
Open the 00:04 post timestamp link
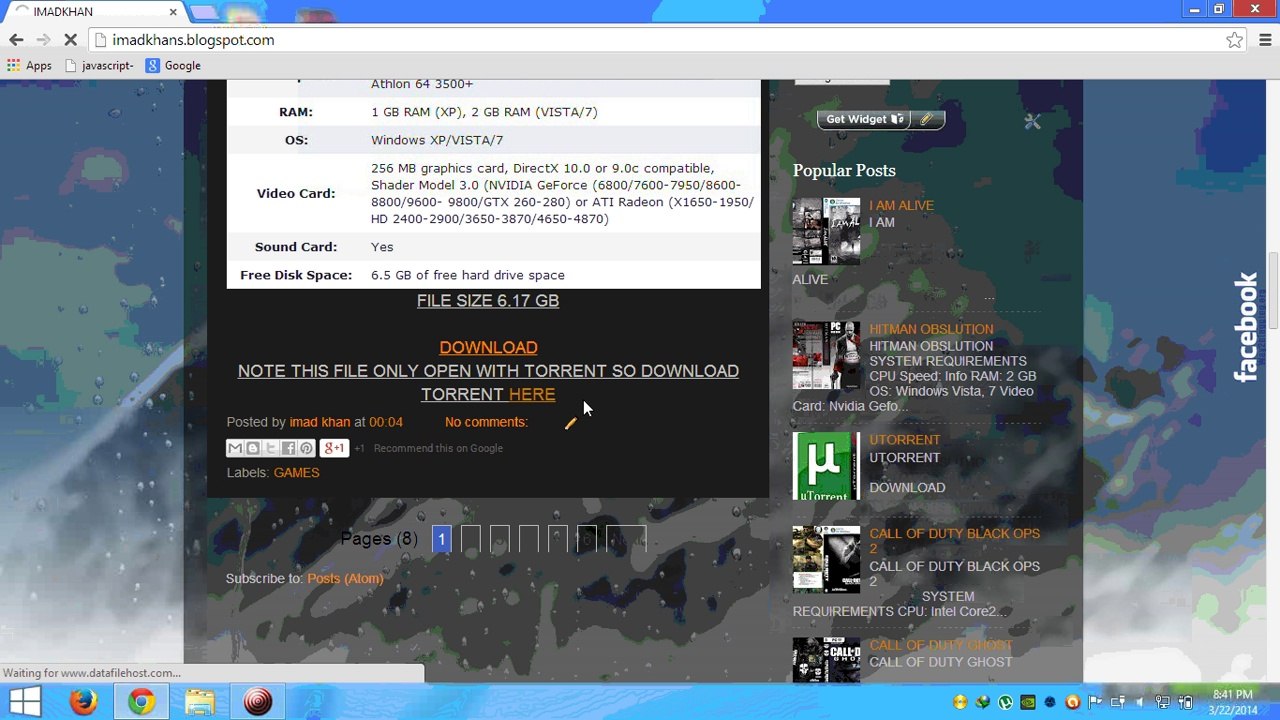click(386, 422)
